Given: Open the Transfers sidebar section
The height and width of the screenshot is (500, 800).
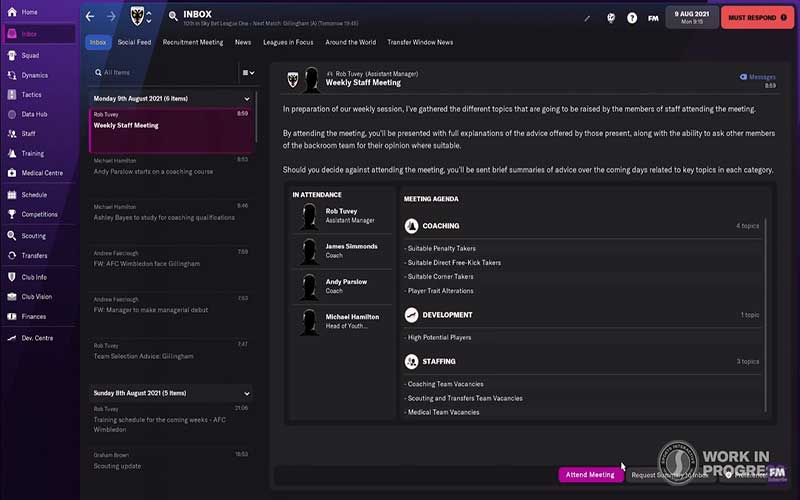Looking at the screenshot, I should (x=34, y=255).
